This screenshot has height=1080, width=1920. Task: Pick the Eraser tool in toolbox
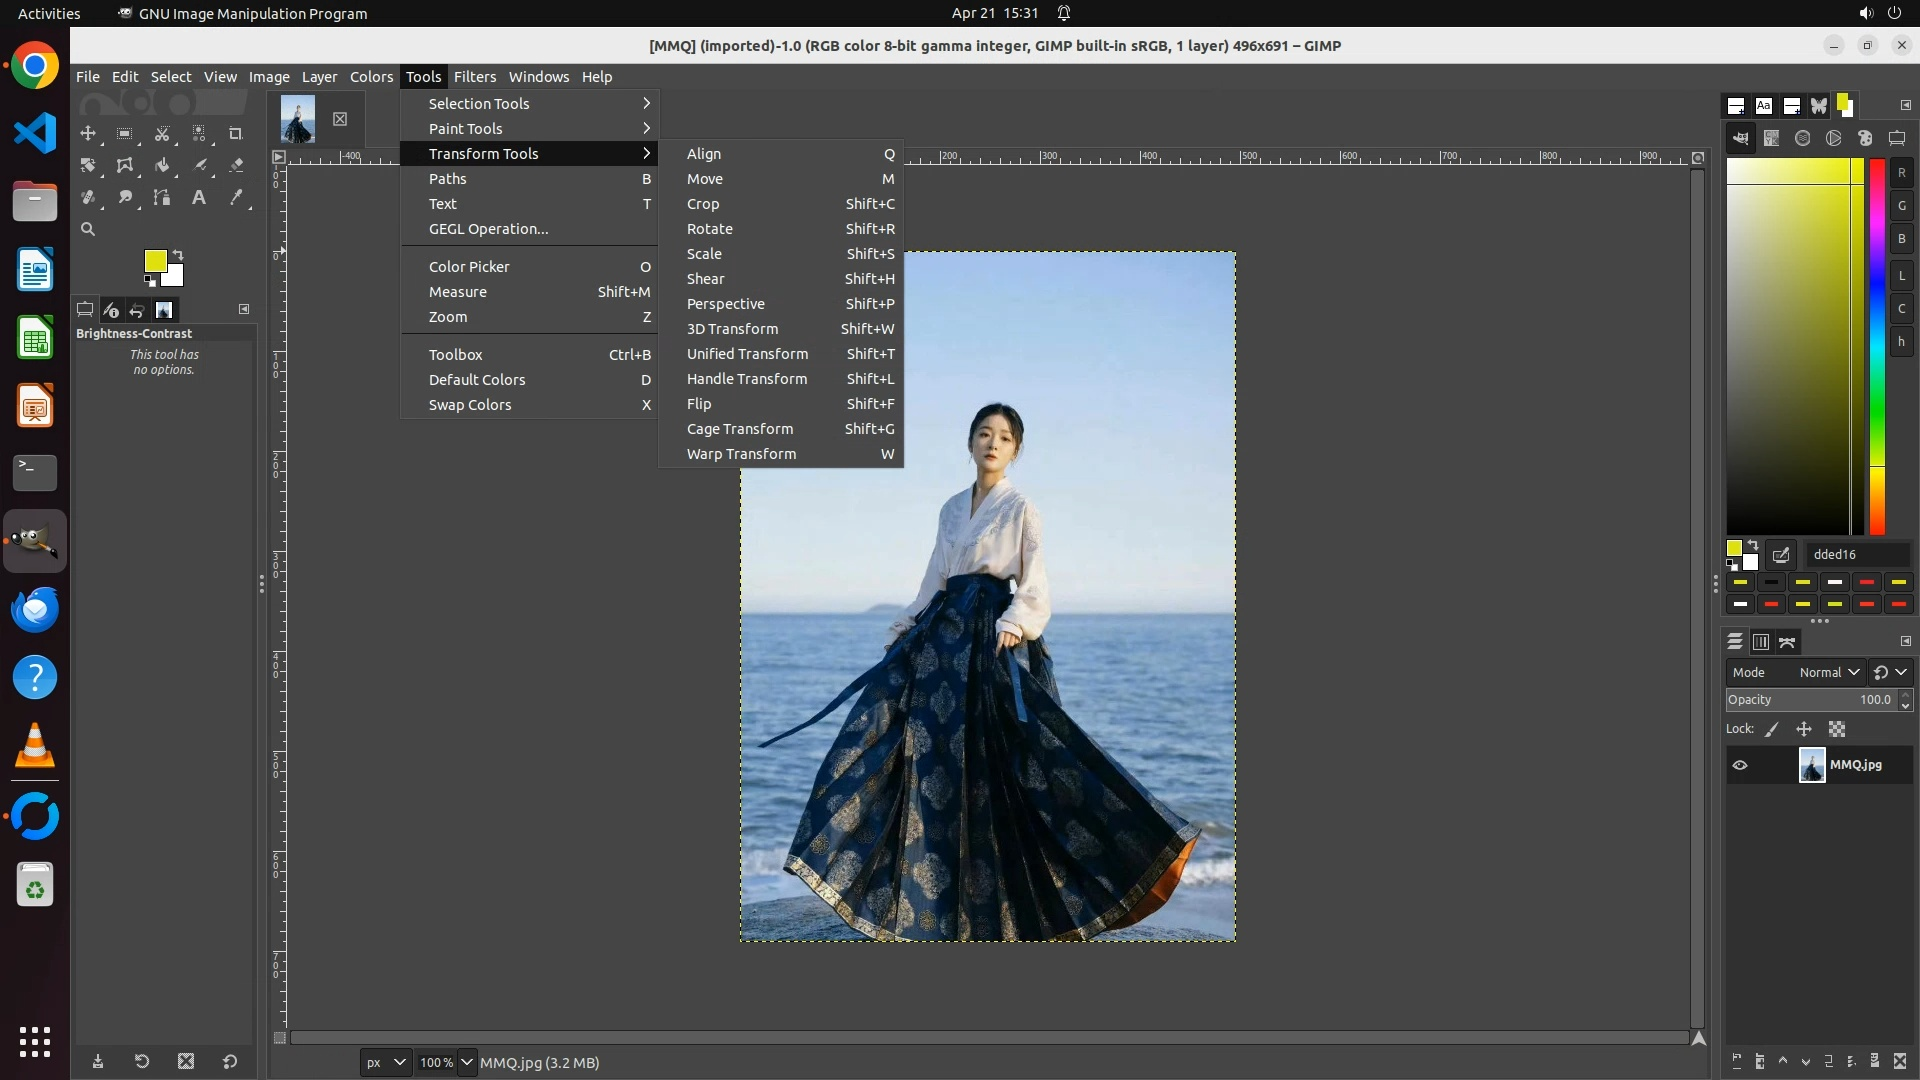[236, 165]
